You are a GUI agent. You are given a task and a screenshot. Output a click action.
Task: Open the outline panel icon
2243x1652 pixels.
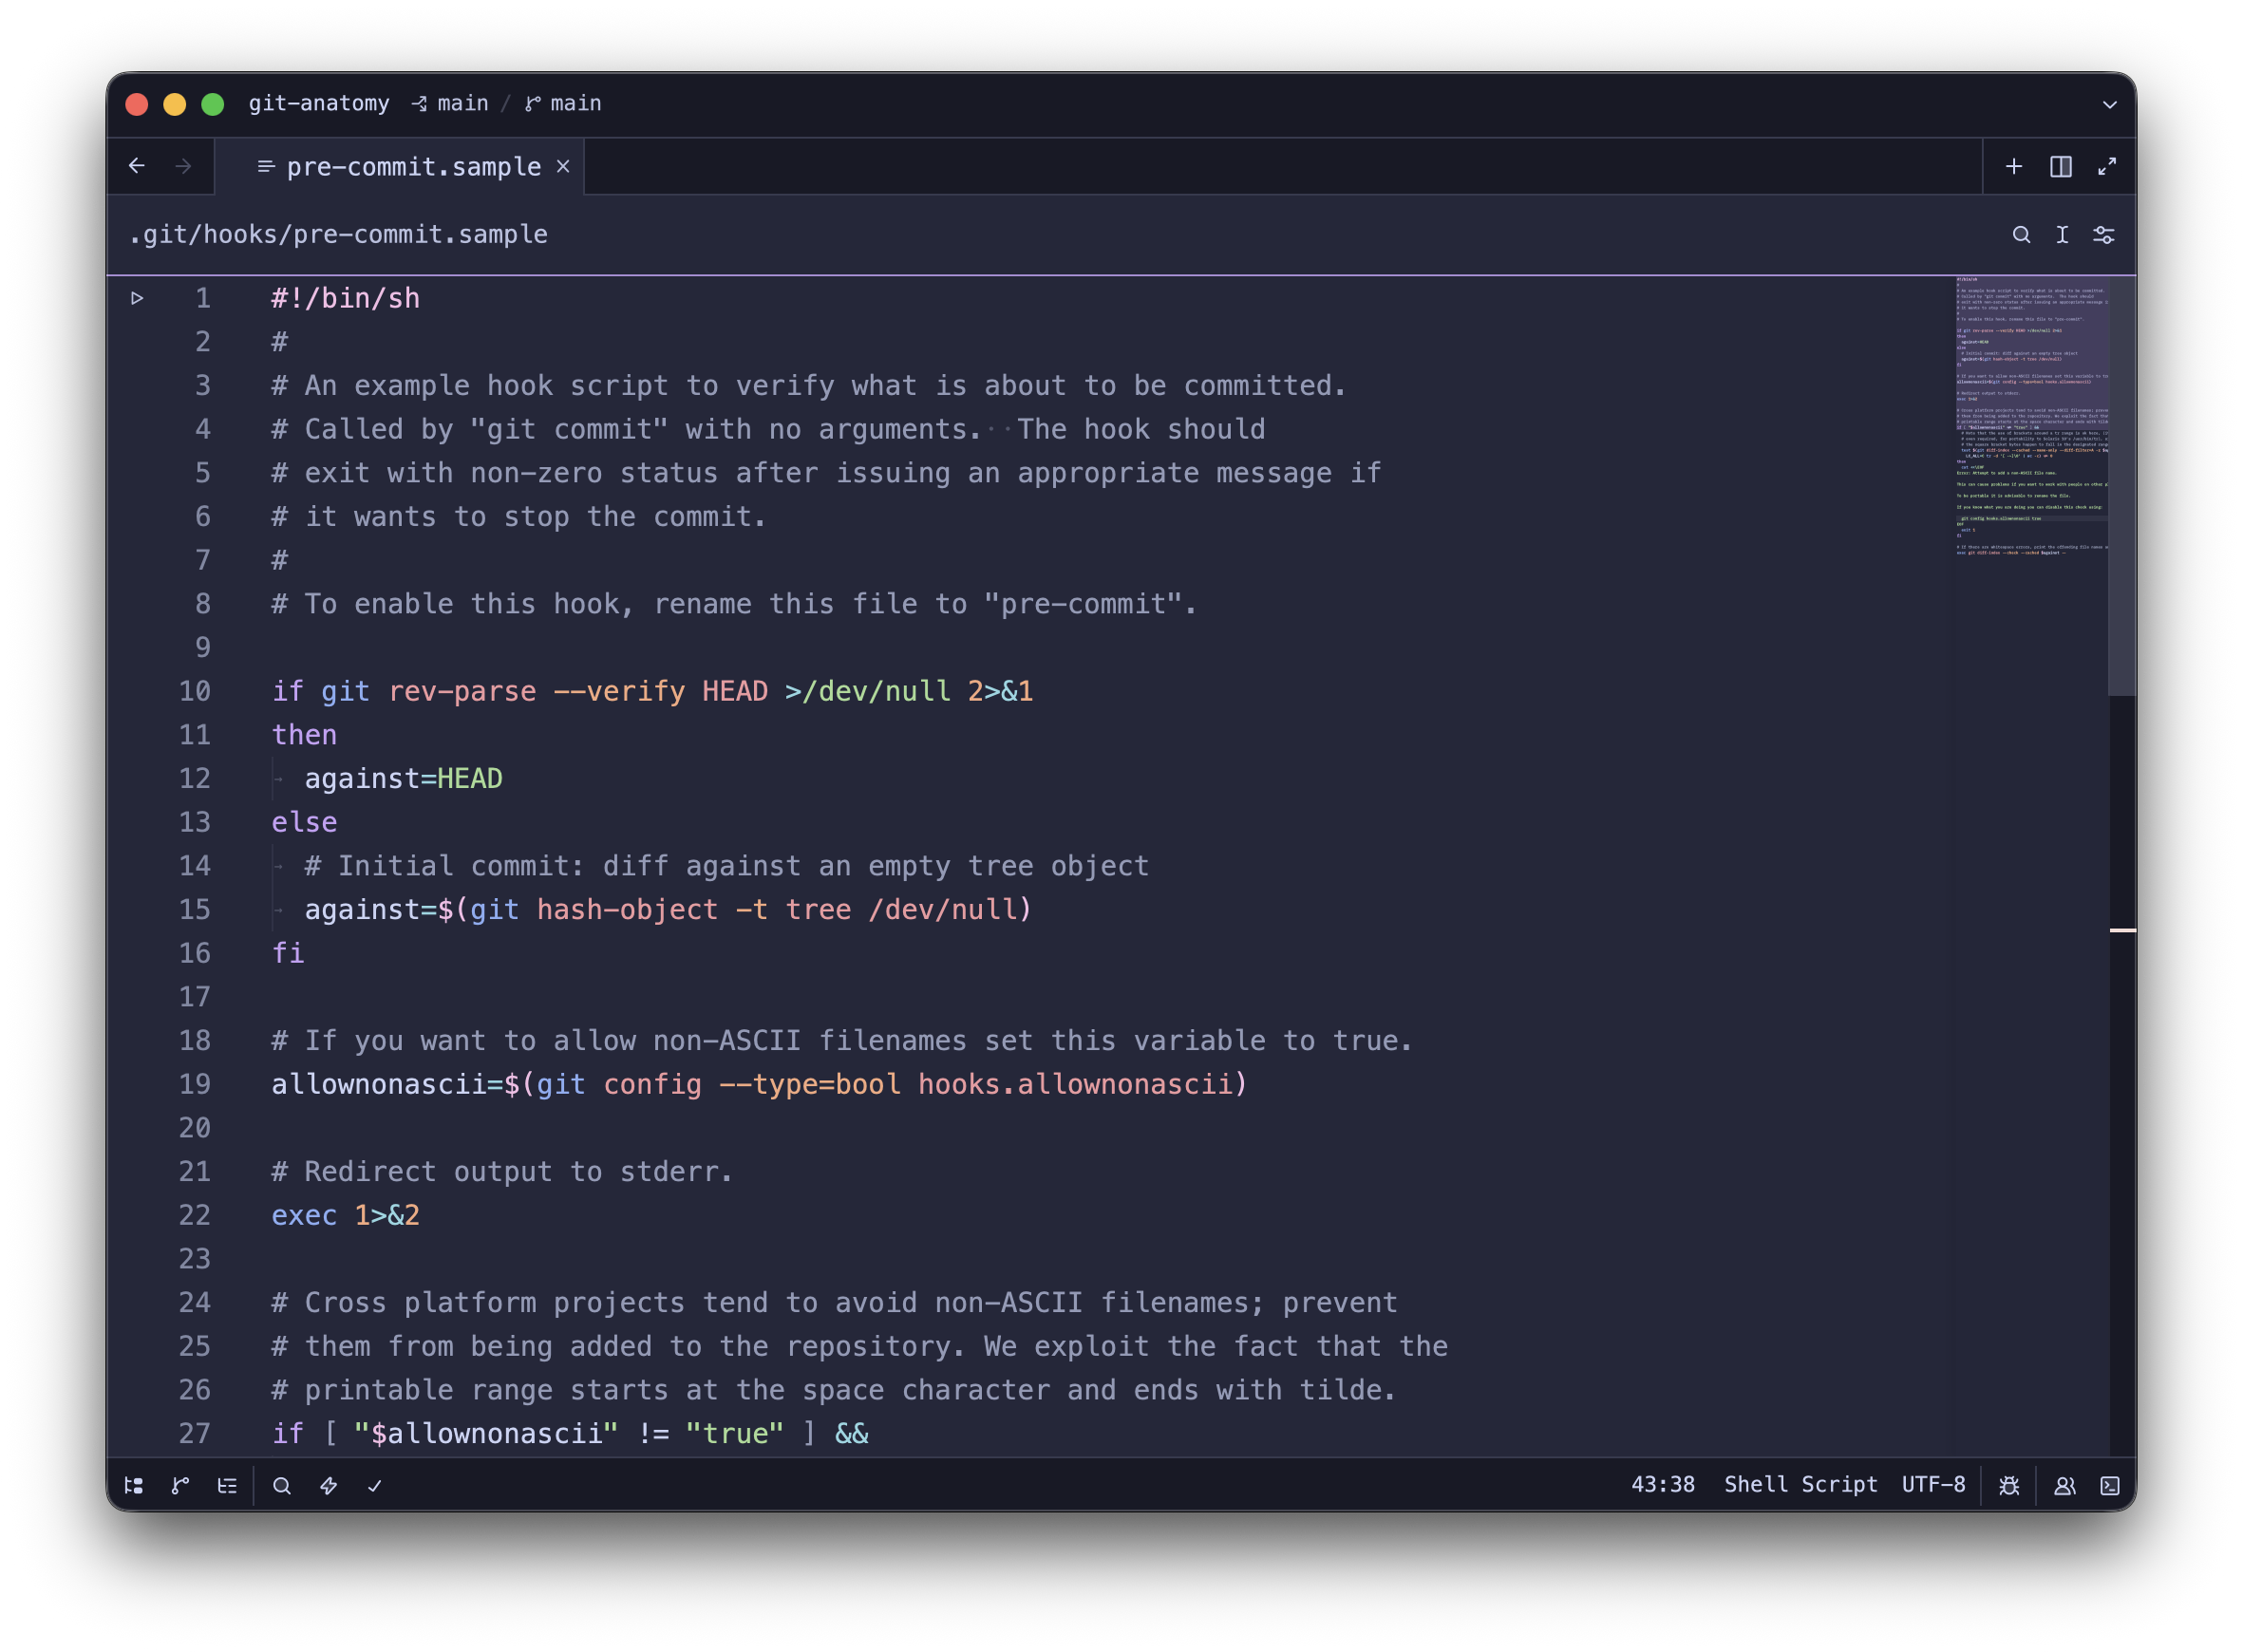[x=227, y=1486]
